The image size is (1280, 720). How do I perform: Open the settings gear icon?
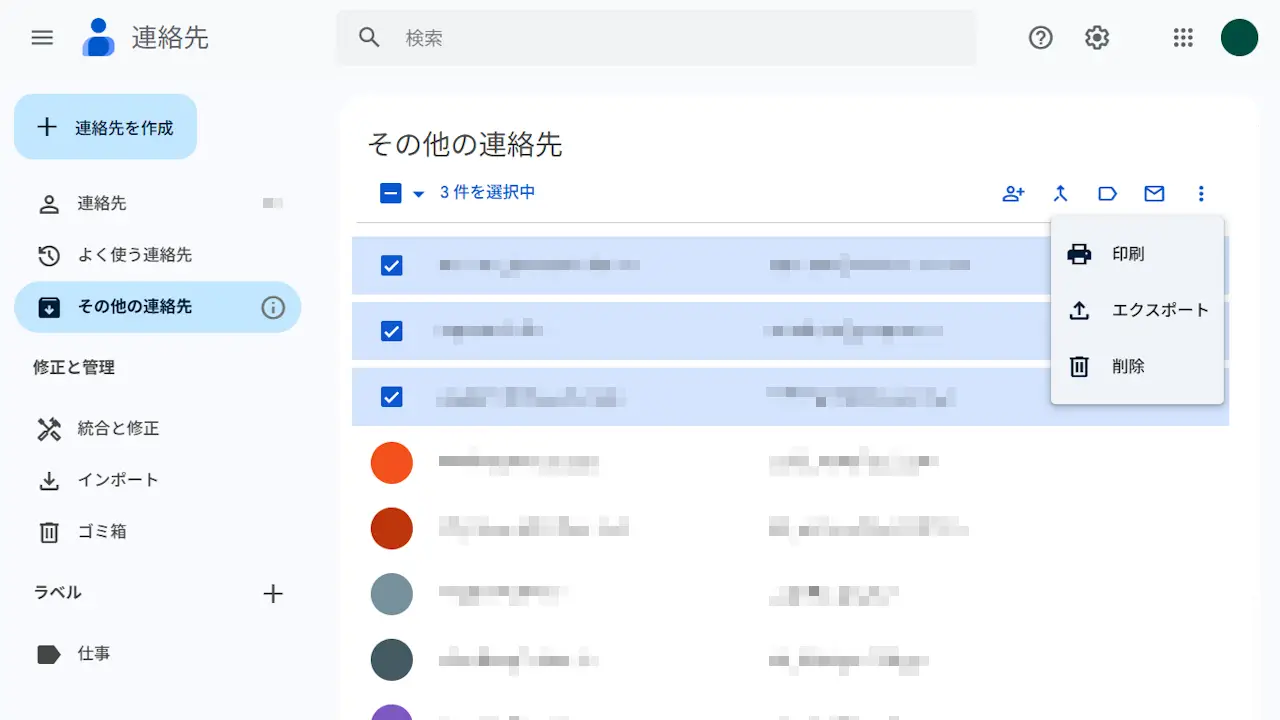coord(1097,38)
